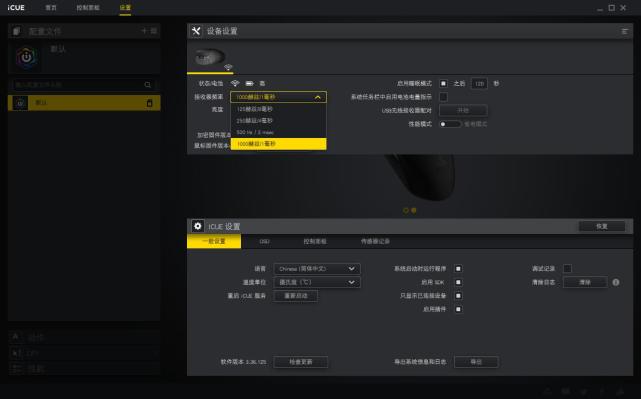The width and height of the screenshot is (641, 399).
Task: Open the language dropdown showing Chinese
Action: 317,269
